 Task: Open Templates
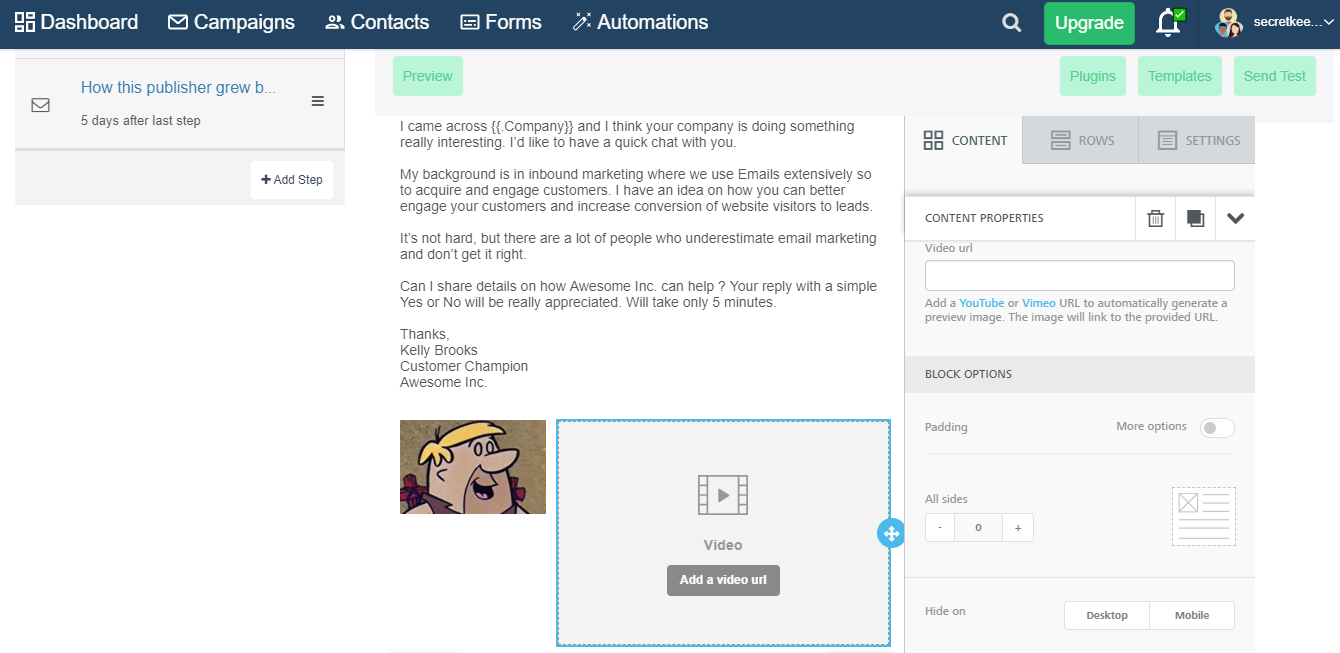pos(1180,76)
